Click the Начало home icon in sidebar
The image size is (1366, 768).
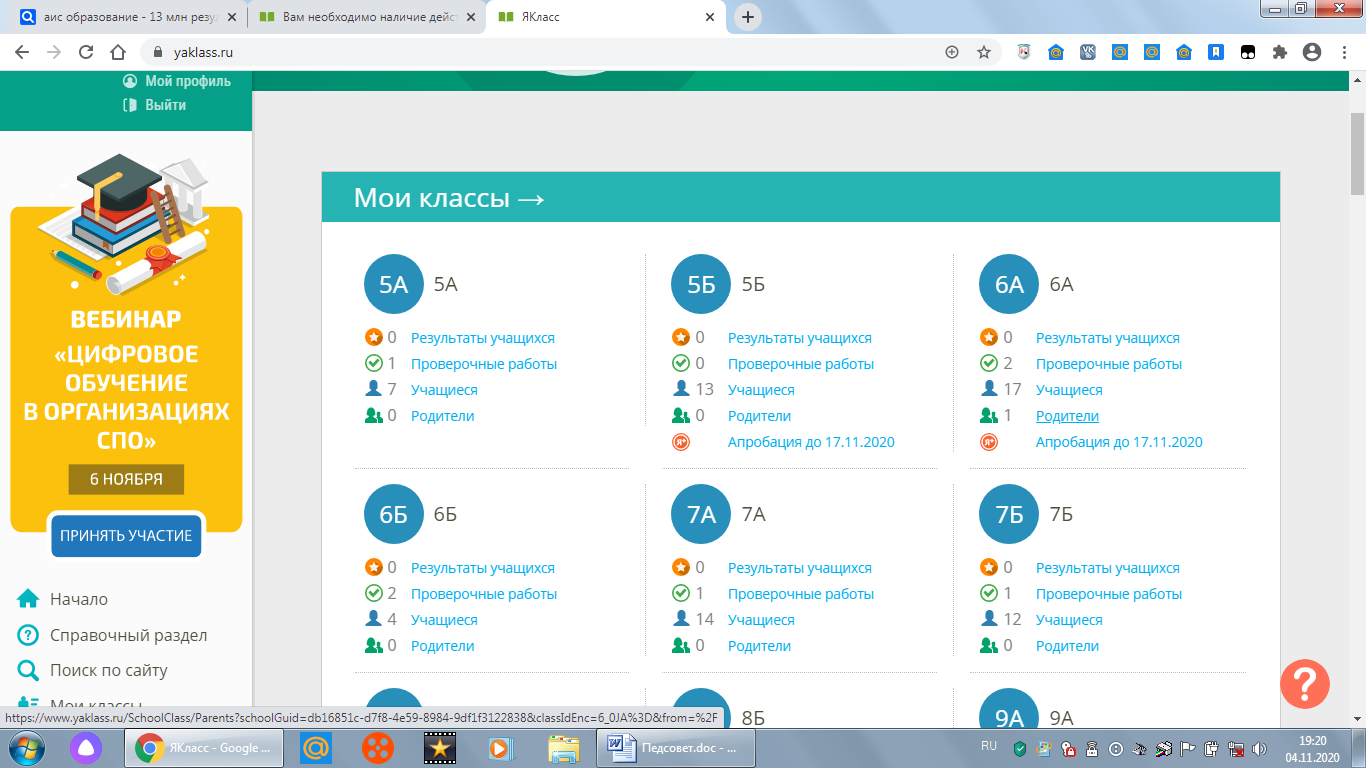28,599
